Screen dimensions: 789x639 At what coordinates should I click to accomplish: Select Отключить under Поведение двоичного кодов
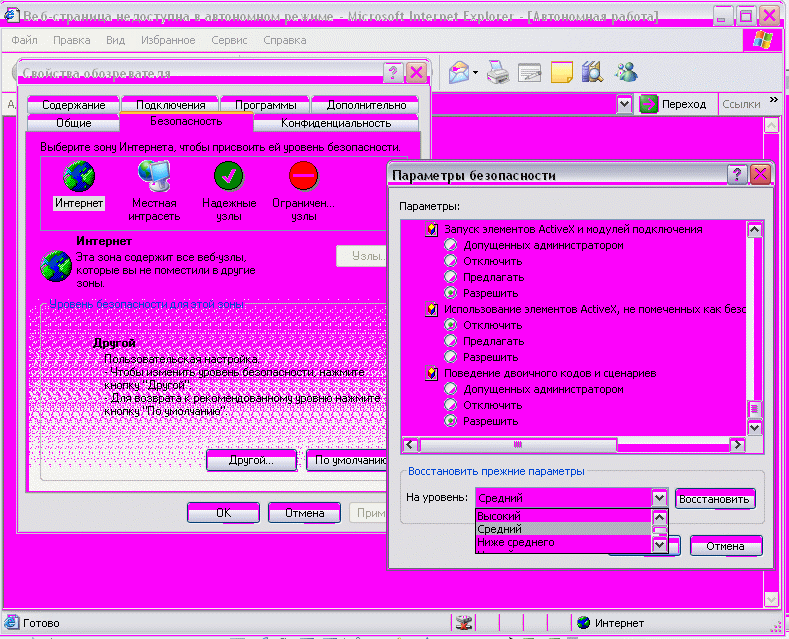pyautogui.click(x=450, y=405)
